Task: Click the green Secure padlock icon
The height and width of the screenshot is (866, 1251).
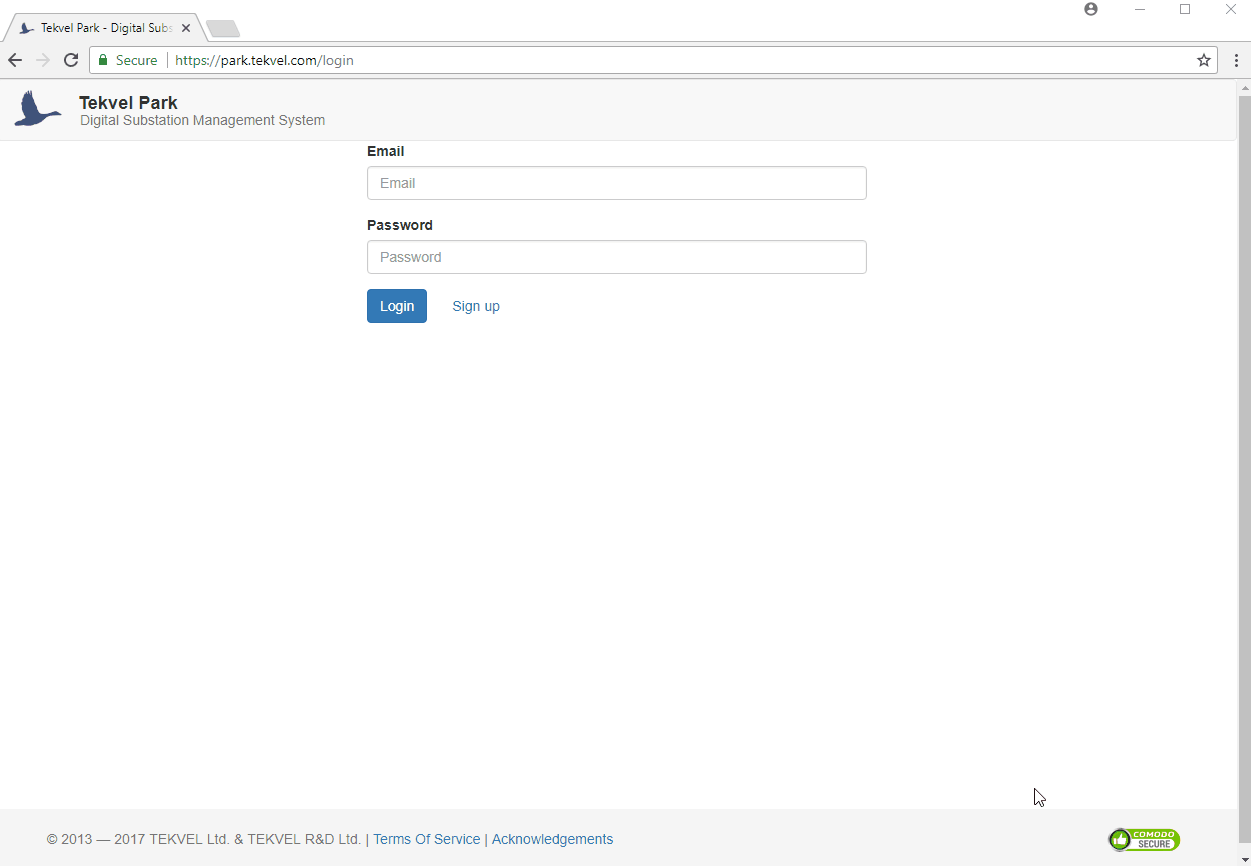Action: [x=103, y=60]
